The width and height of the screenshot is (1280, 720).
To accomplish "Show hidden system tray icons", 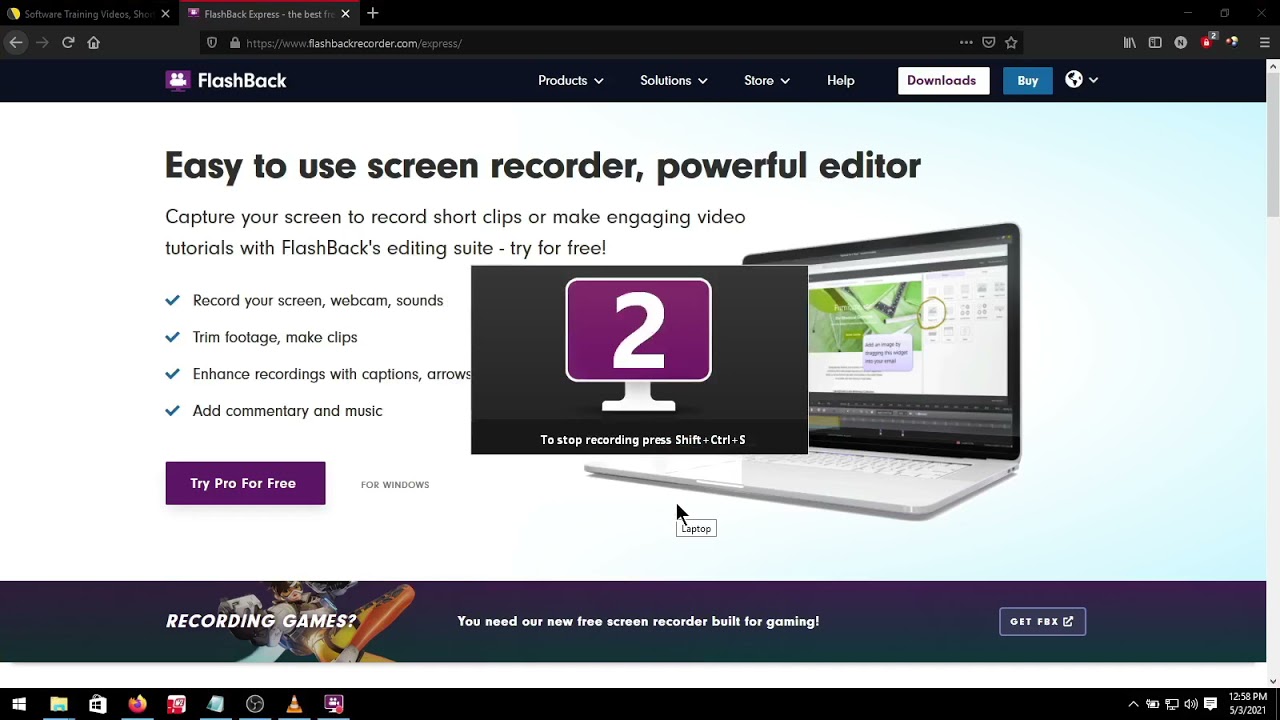I will click(x=1133, y=704).
